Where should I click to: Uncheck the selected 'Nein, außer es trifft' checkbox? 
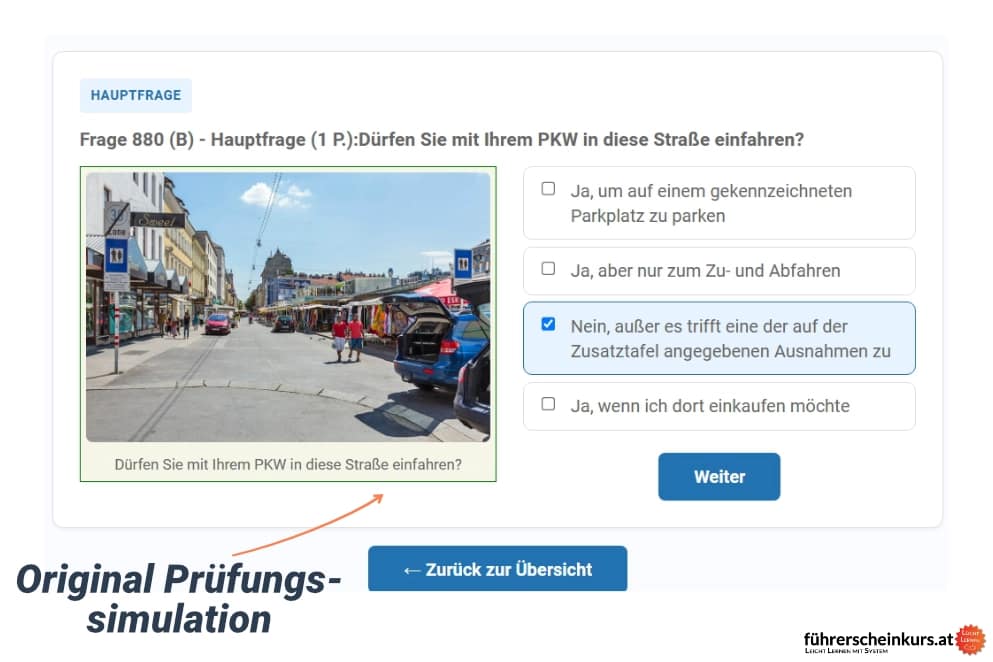(548, 324)
